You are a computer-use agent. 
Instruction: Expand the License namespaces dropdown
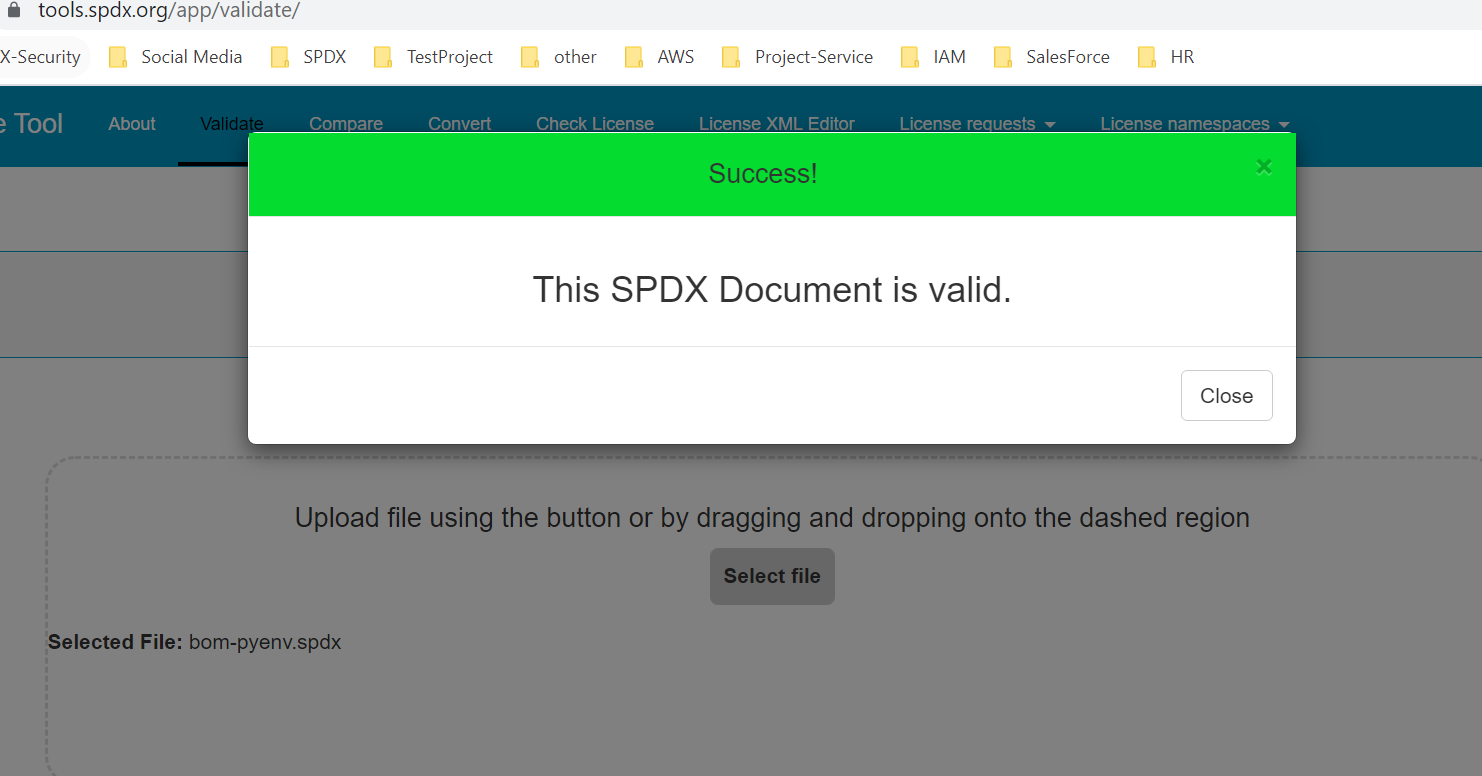pyautogui.click(x=1194, y=123)
